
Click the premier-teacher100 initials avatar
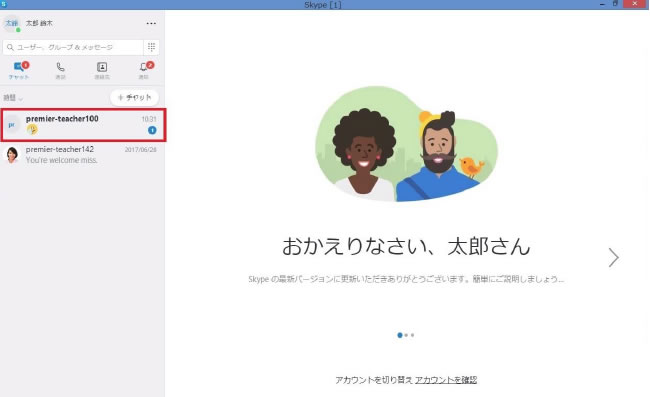pos(12,125)
